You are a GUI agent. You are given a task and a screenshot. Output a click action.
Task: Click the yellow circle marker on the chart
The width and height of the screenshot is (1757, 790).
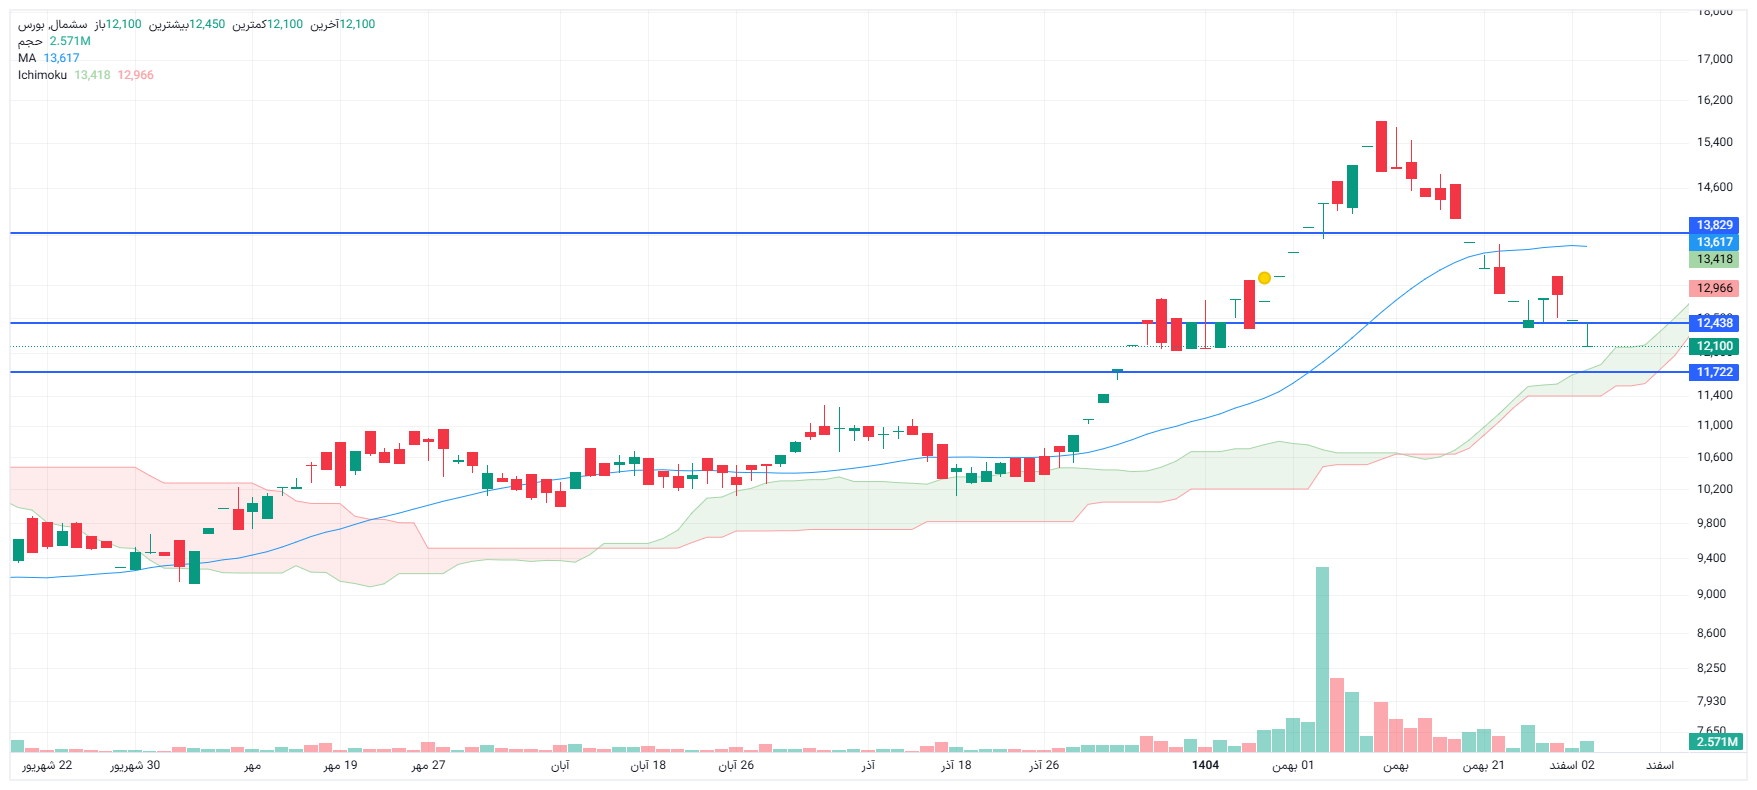click(1264, 278)
